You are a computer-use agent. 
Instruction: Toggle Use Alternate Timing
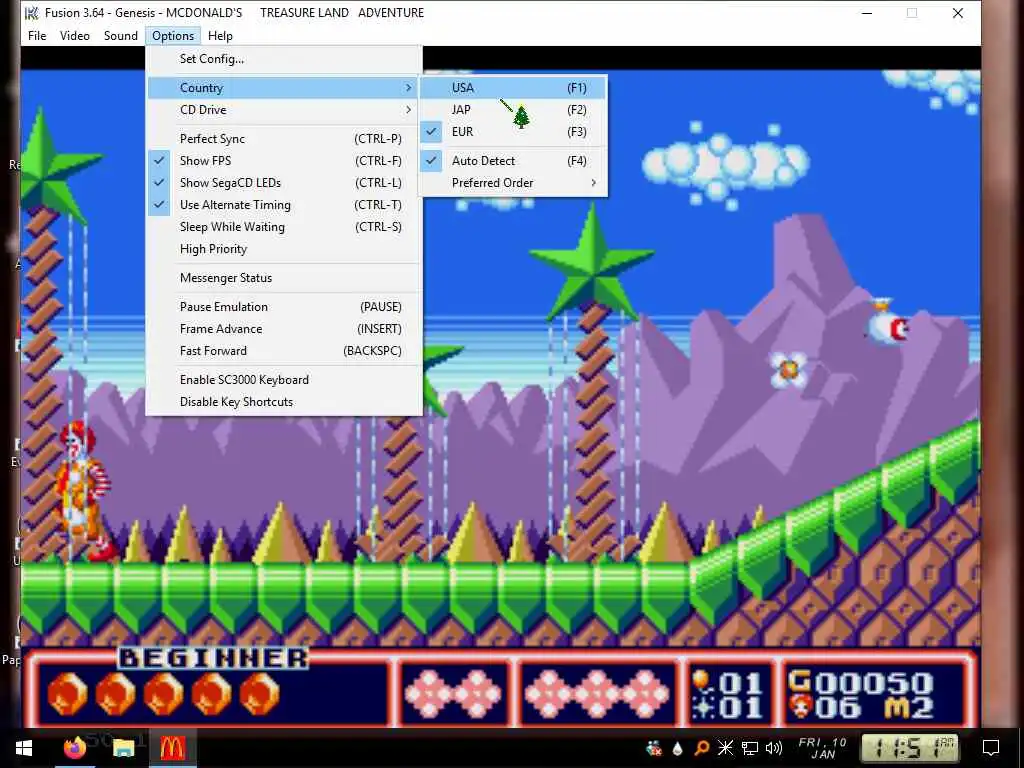(284, 205)
